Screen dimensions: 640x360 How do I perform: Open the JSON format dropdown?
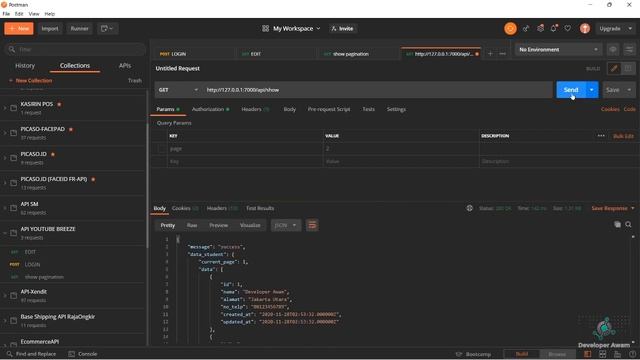[x=286, y=225]
